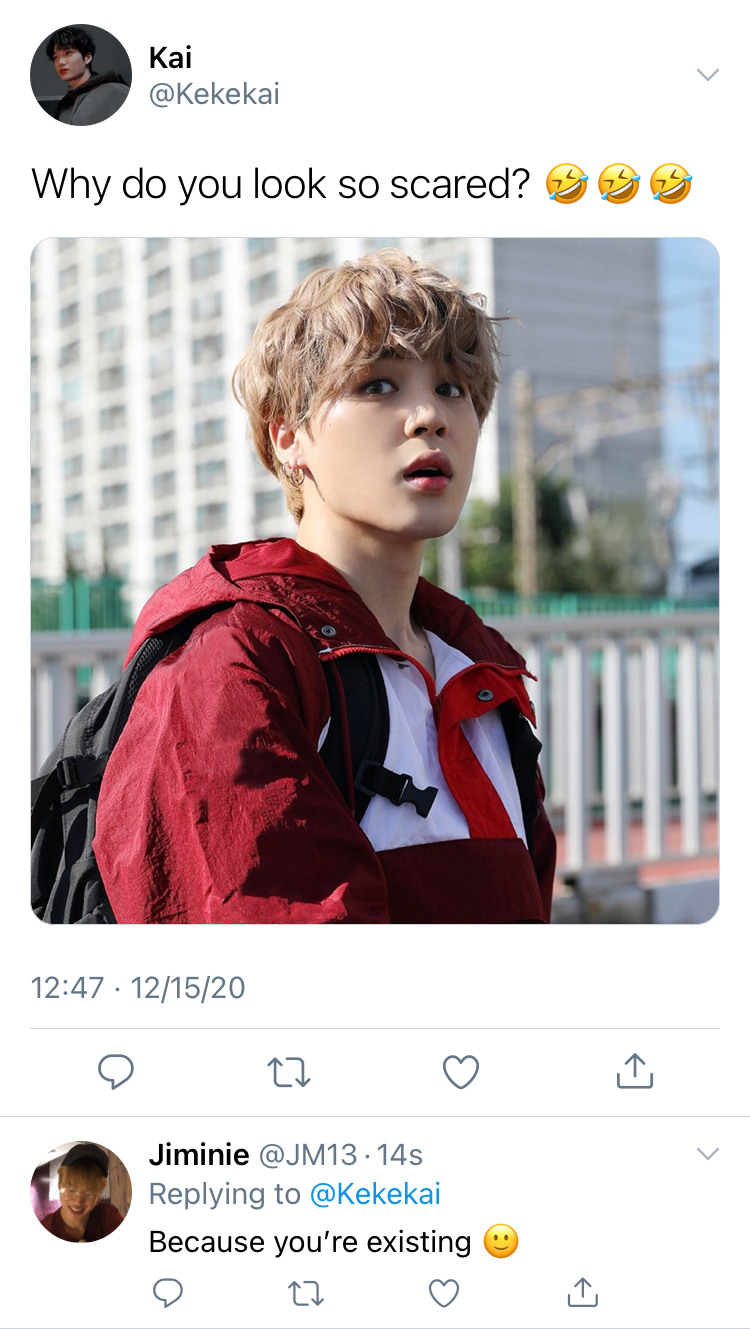Retweet Kai's main tweet

pos(289,1073)
